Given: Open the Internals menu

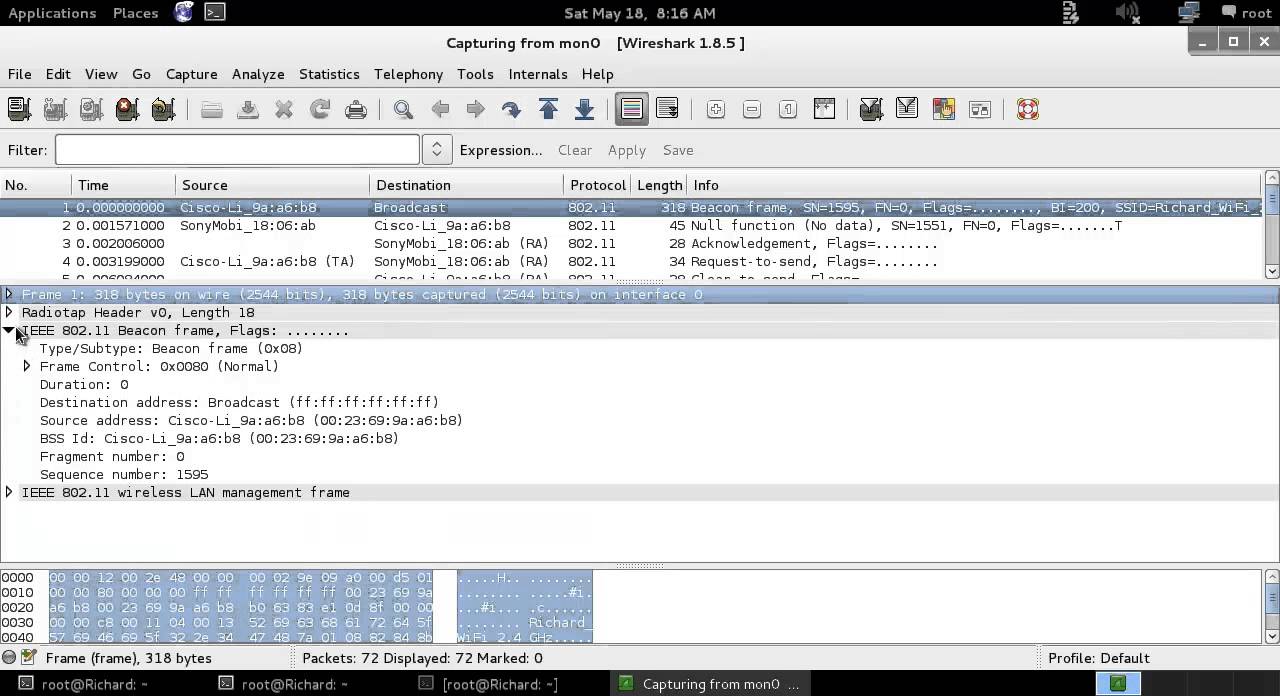Looking at the screenshot, I should click(x=538, y=74).
